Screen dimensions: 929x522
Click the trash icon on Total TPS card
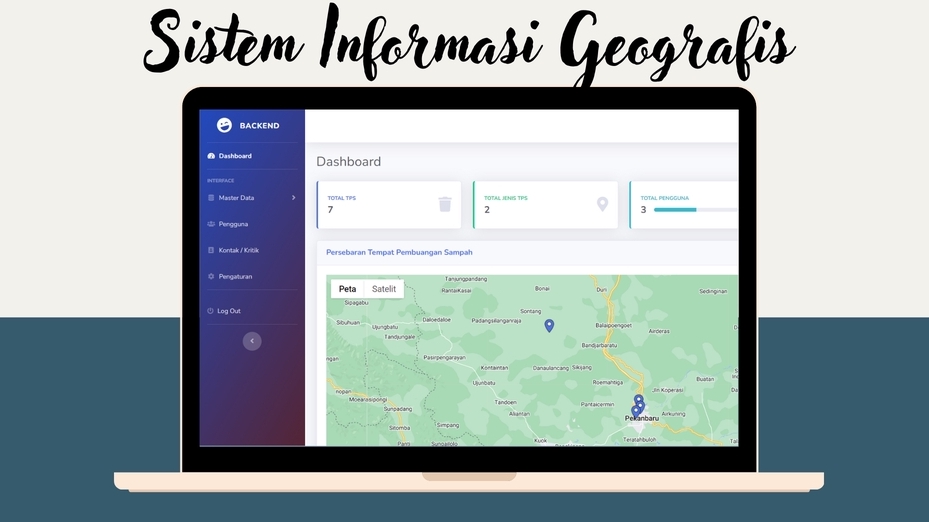[x=445, y=204]
